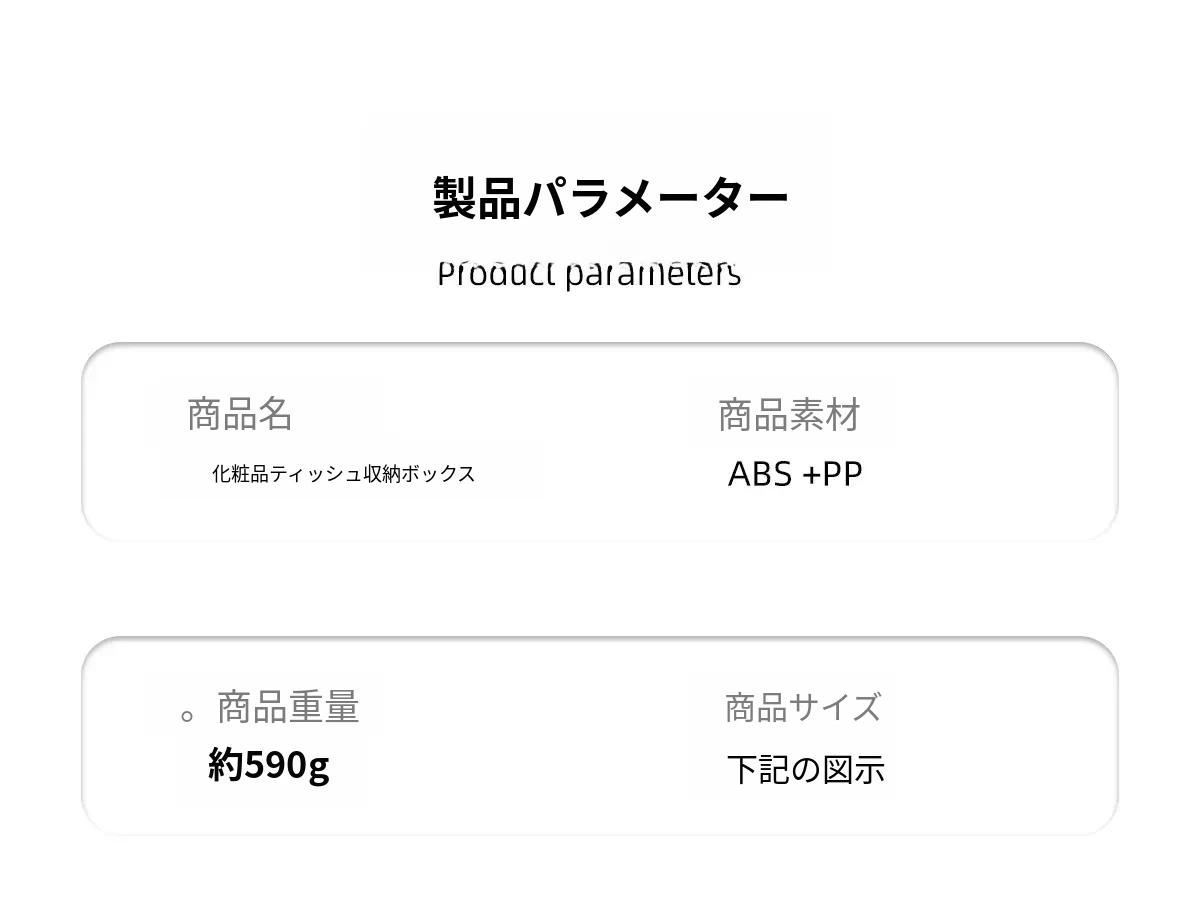The height and width of the screenshot is (908, 1200).
Task: Click the word 'parameters' in the subtitle
Action: point(653,274)
